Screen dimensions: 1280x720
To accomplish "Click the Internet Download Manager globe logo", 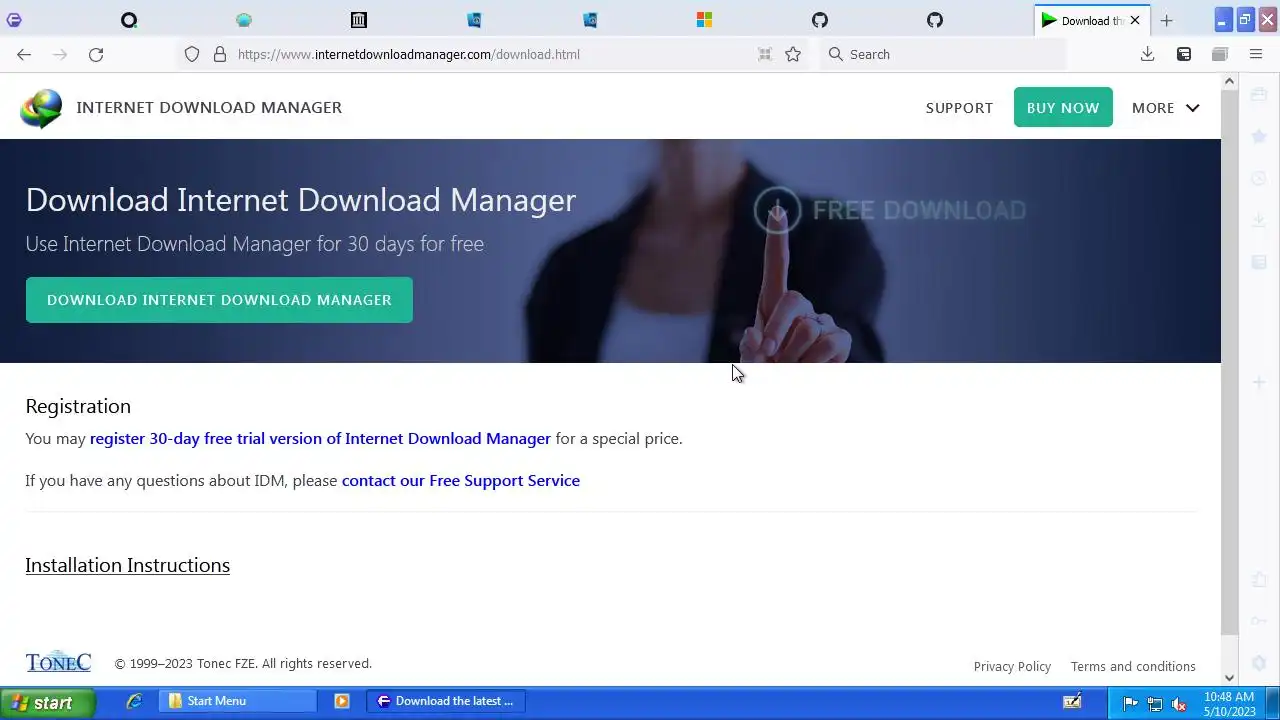I will (x=41, y=108).
